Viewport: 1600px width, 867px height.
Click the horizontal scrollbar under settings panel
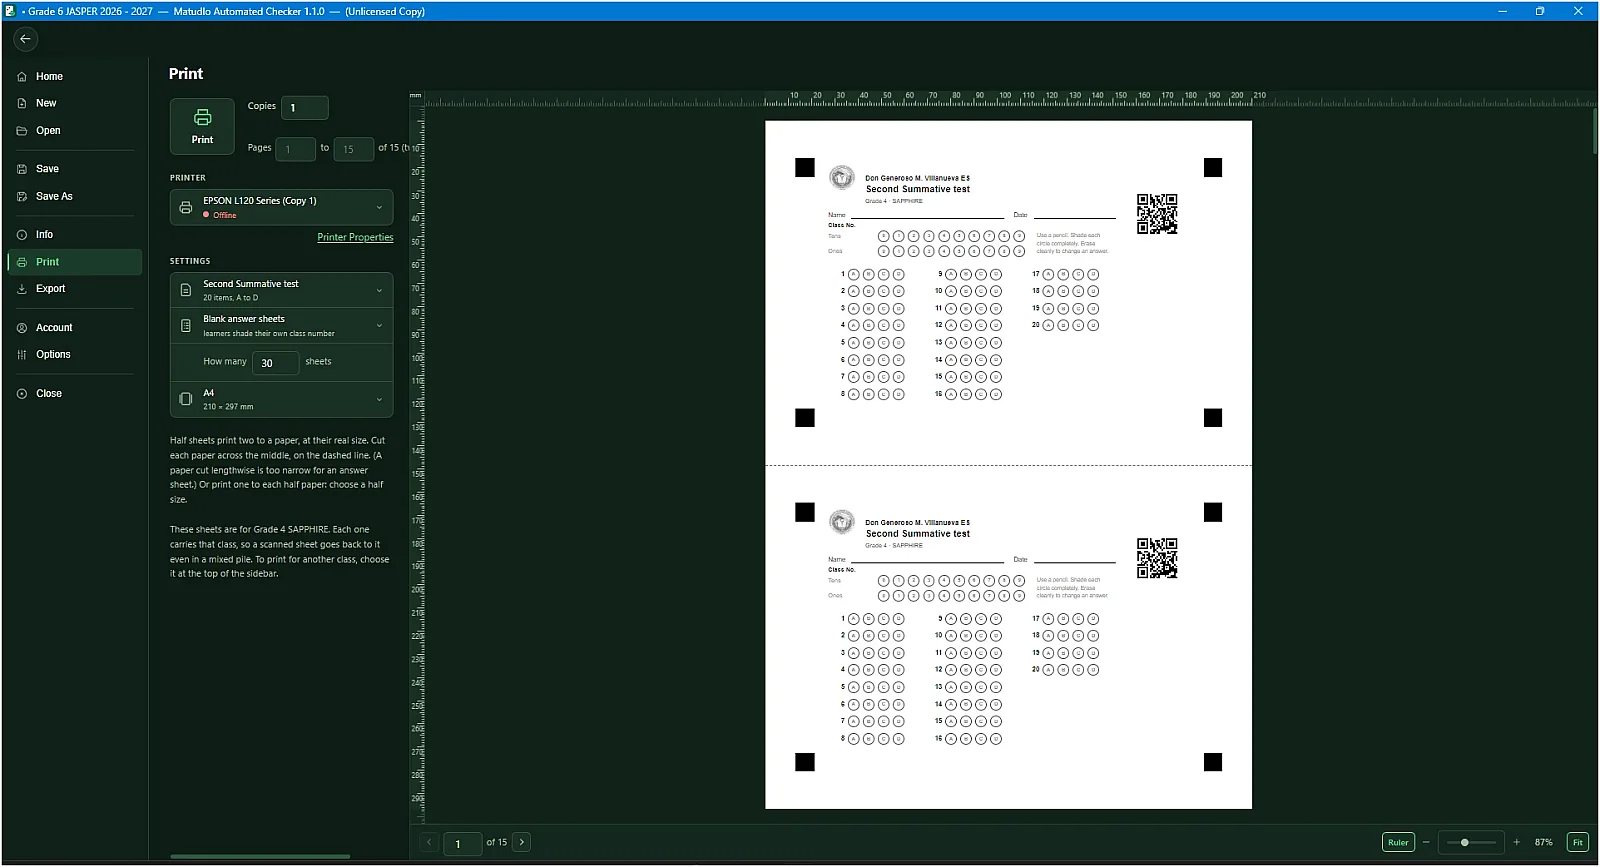[260, 856]
